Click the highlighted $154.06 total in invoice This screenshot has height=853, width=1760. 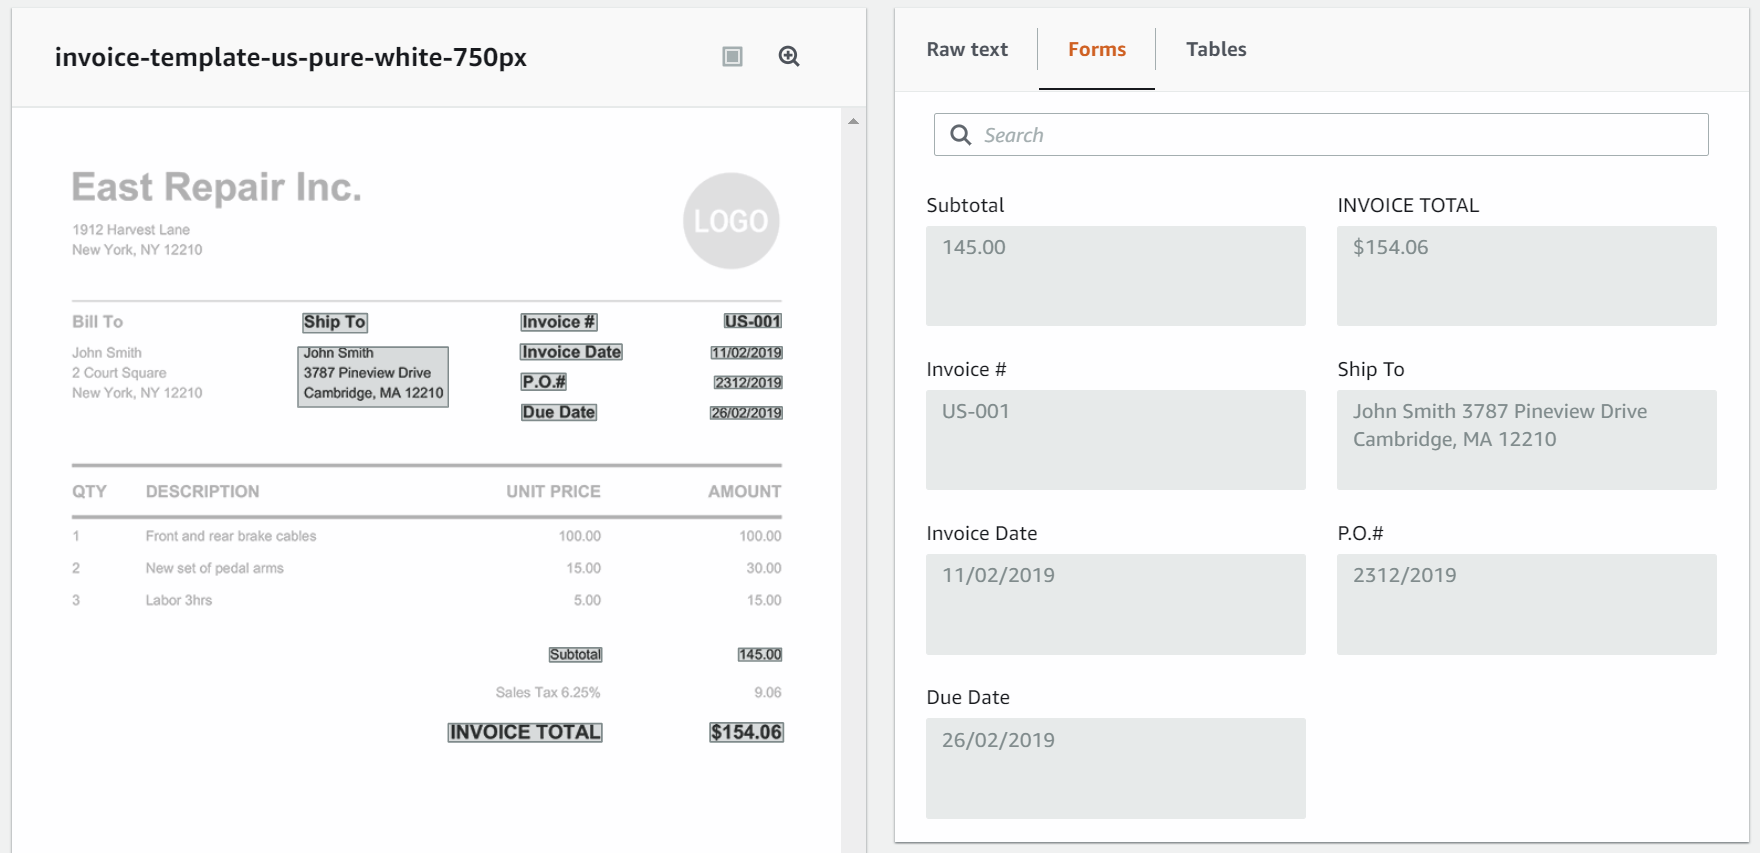(746, 732)
